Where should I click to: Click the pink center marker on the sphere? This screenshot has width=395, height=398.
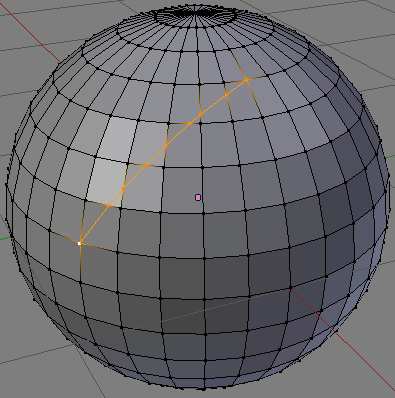click(x=198, y=198)
